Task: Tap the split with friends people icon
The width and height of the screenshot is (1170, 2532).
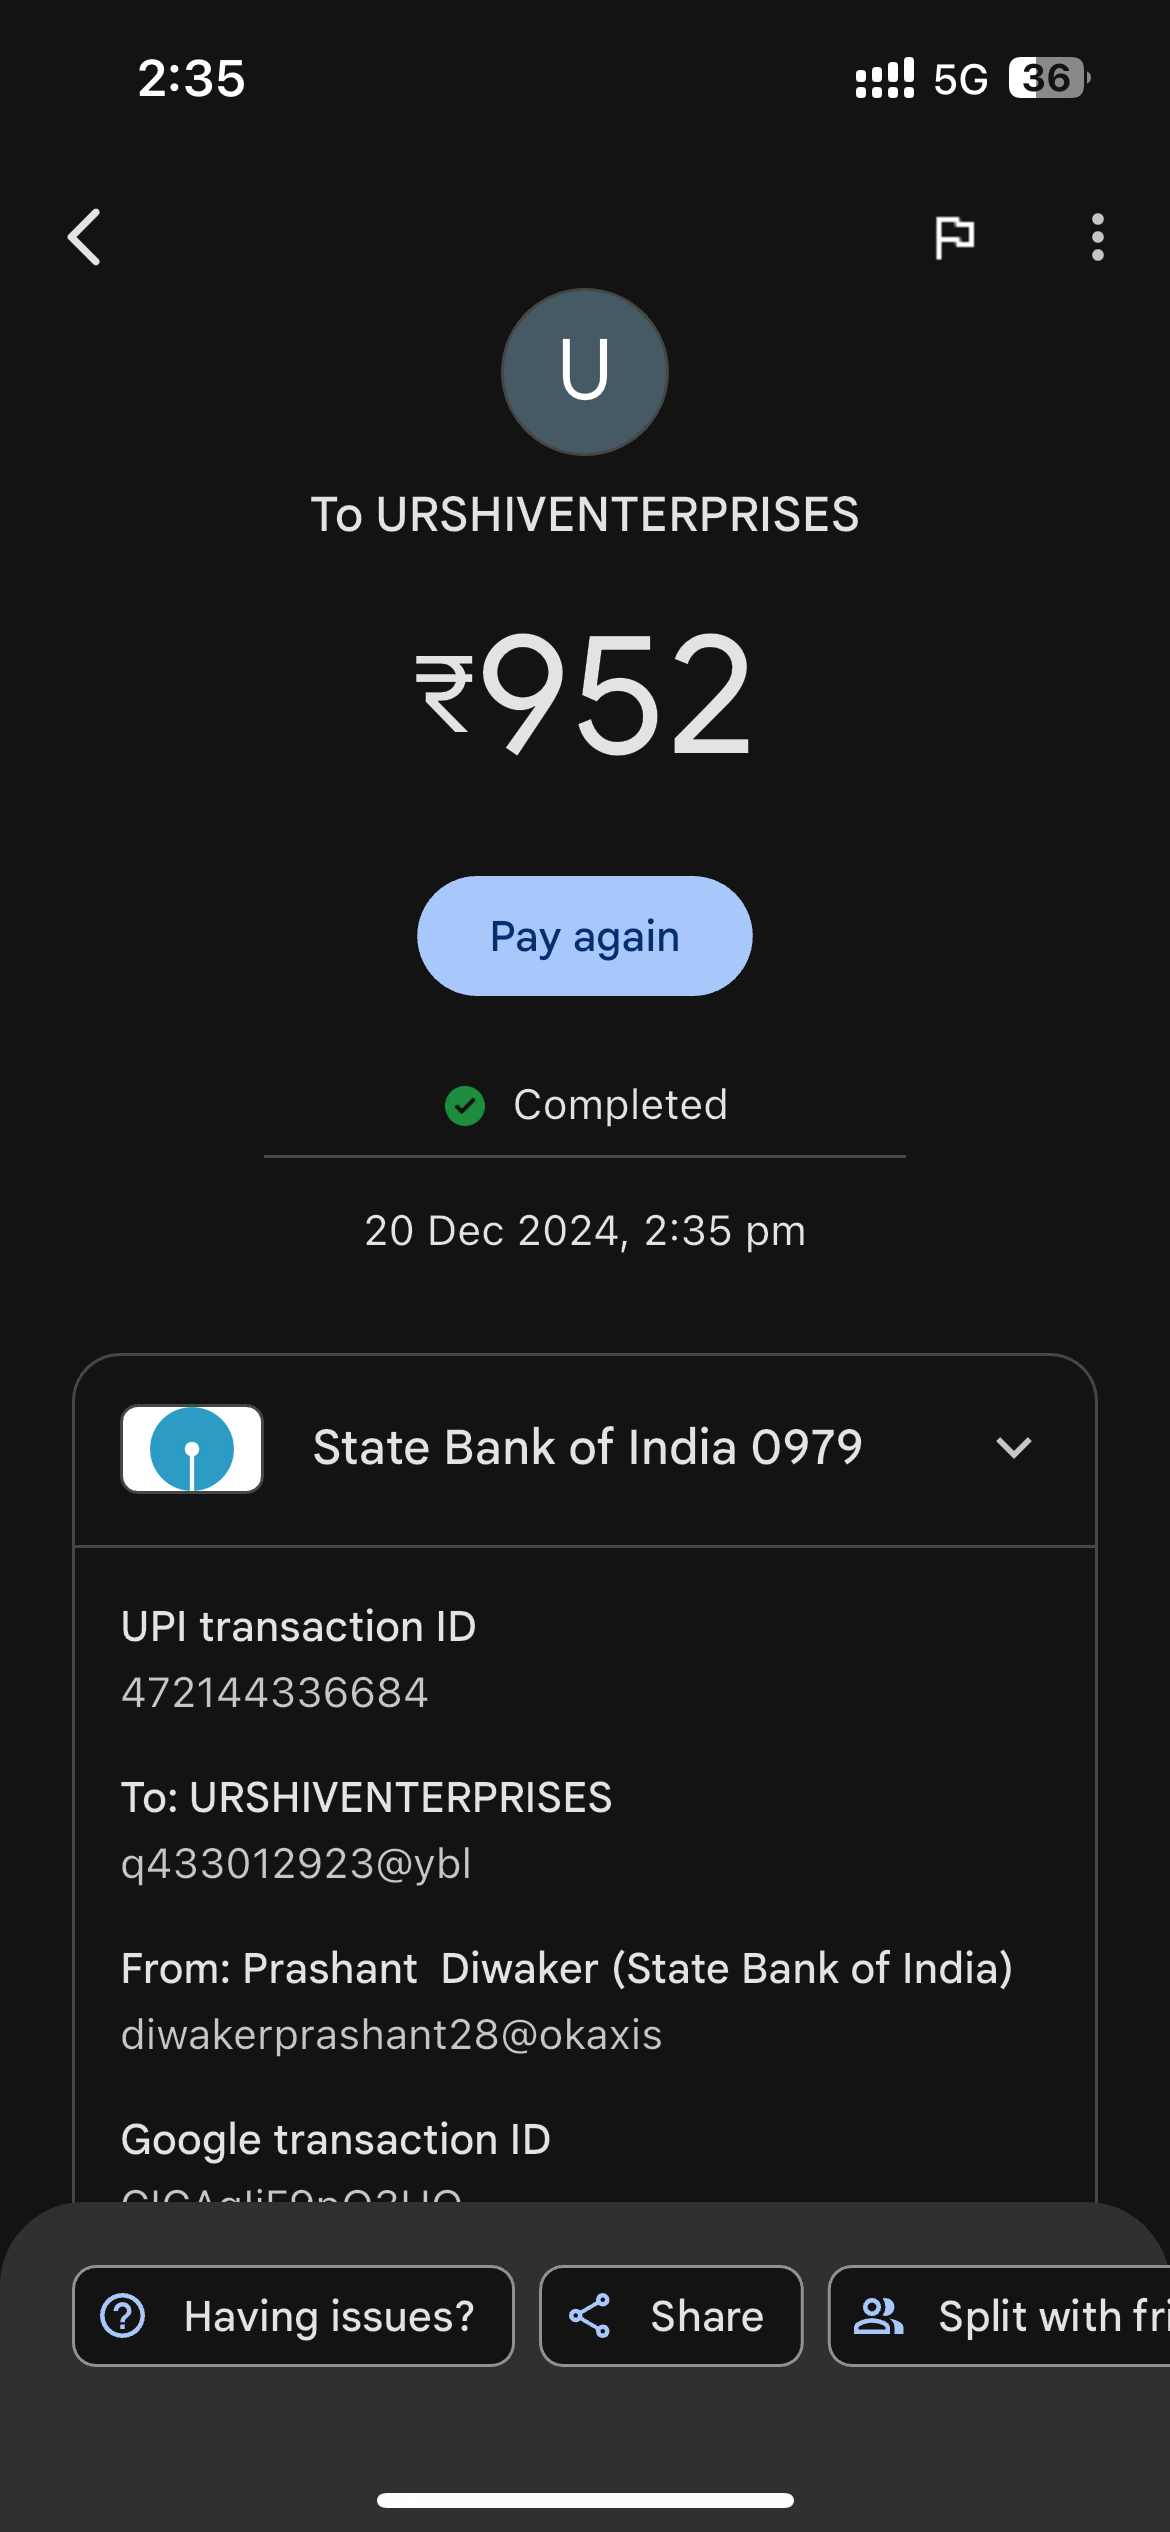Action: point(878,2316)
